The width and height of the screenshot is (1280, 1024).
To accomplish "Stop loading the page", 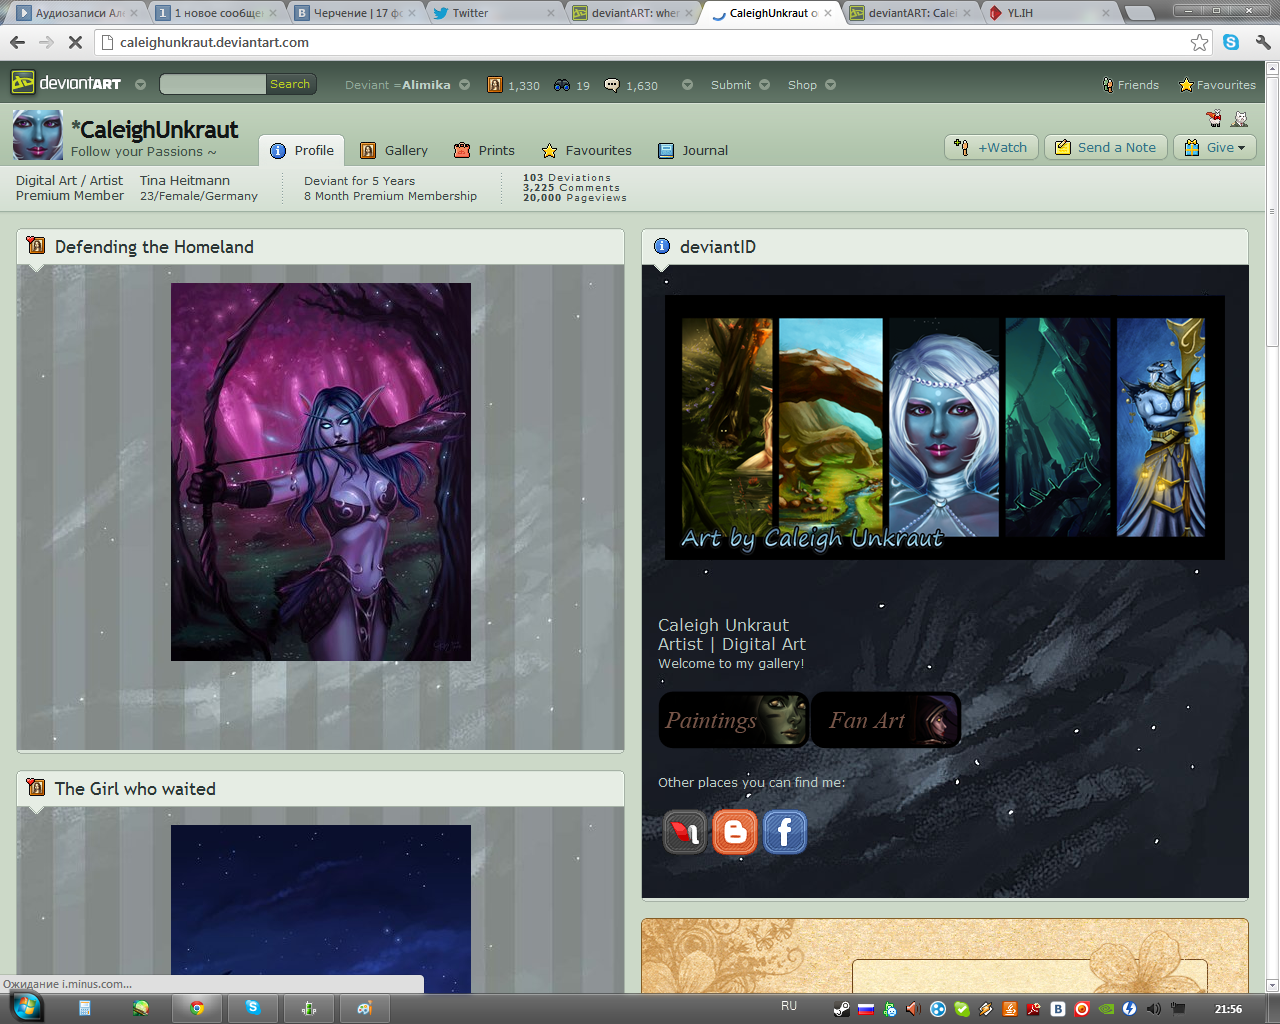I will [75, 42].
